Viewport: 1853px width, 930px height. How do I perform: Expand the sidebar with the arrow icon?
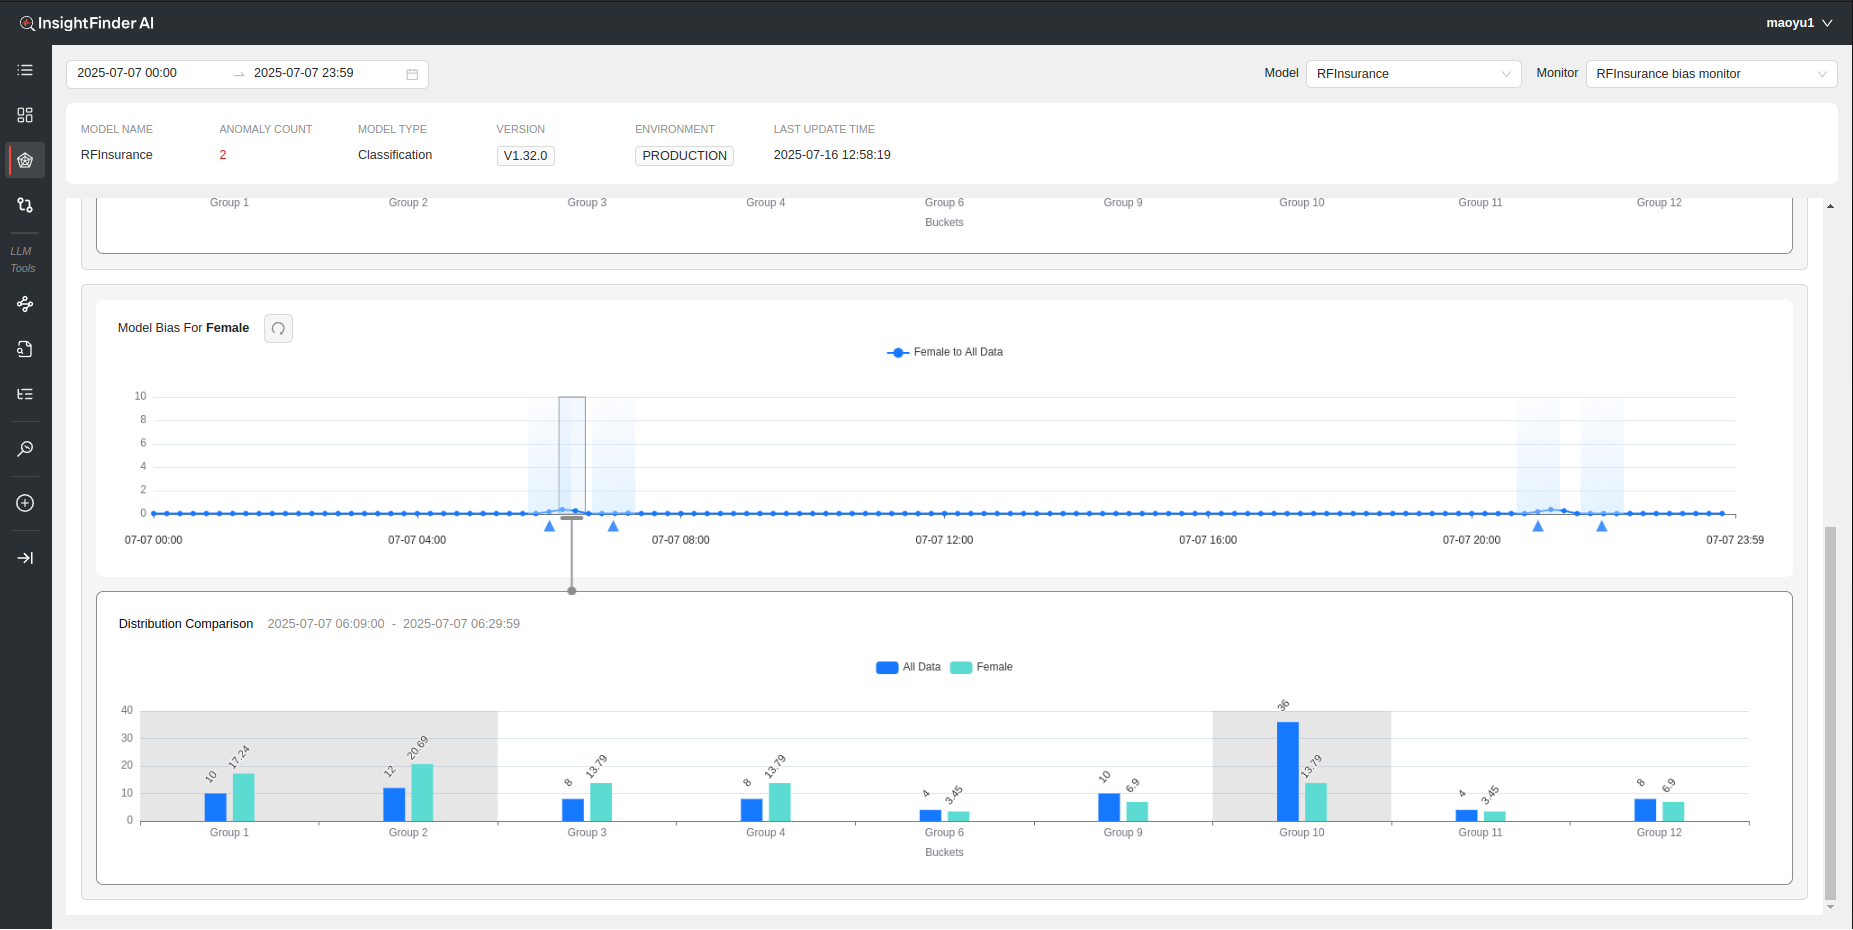[25, 558]
